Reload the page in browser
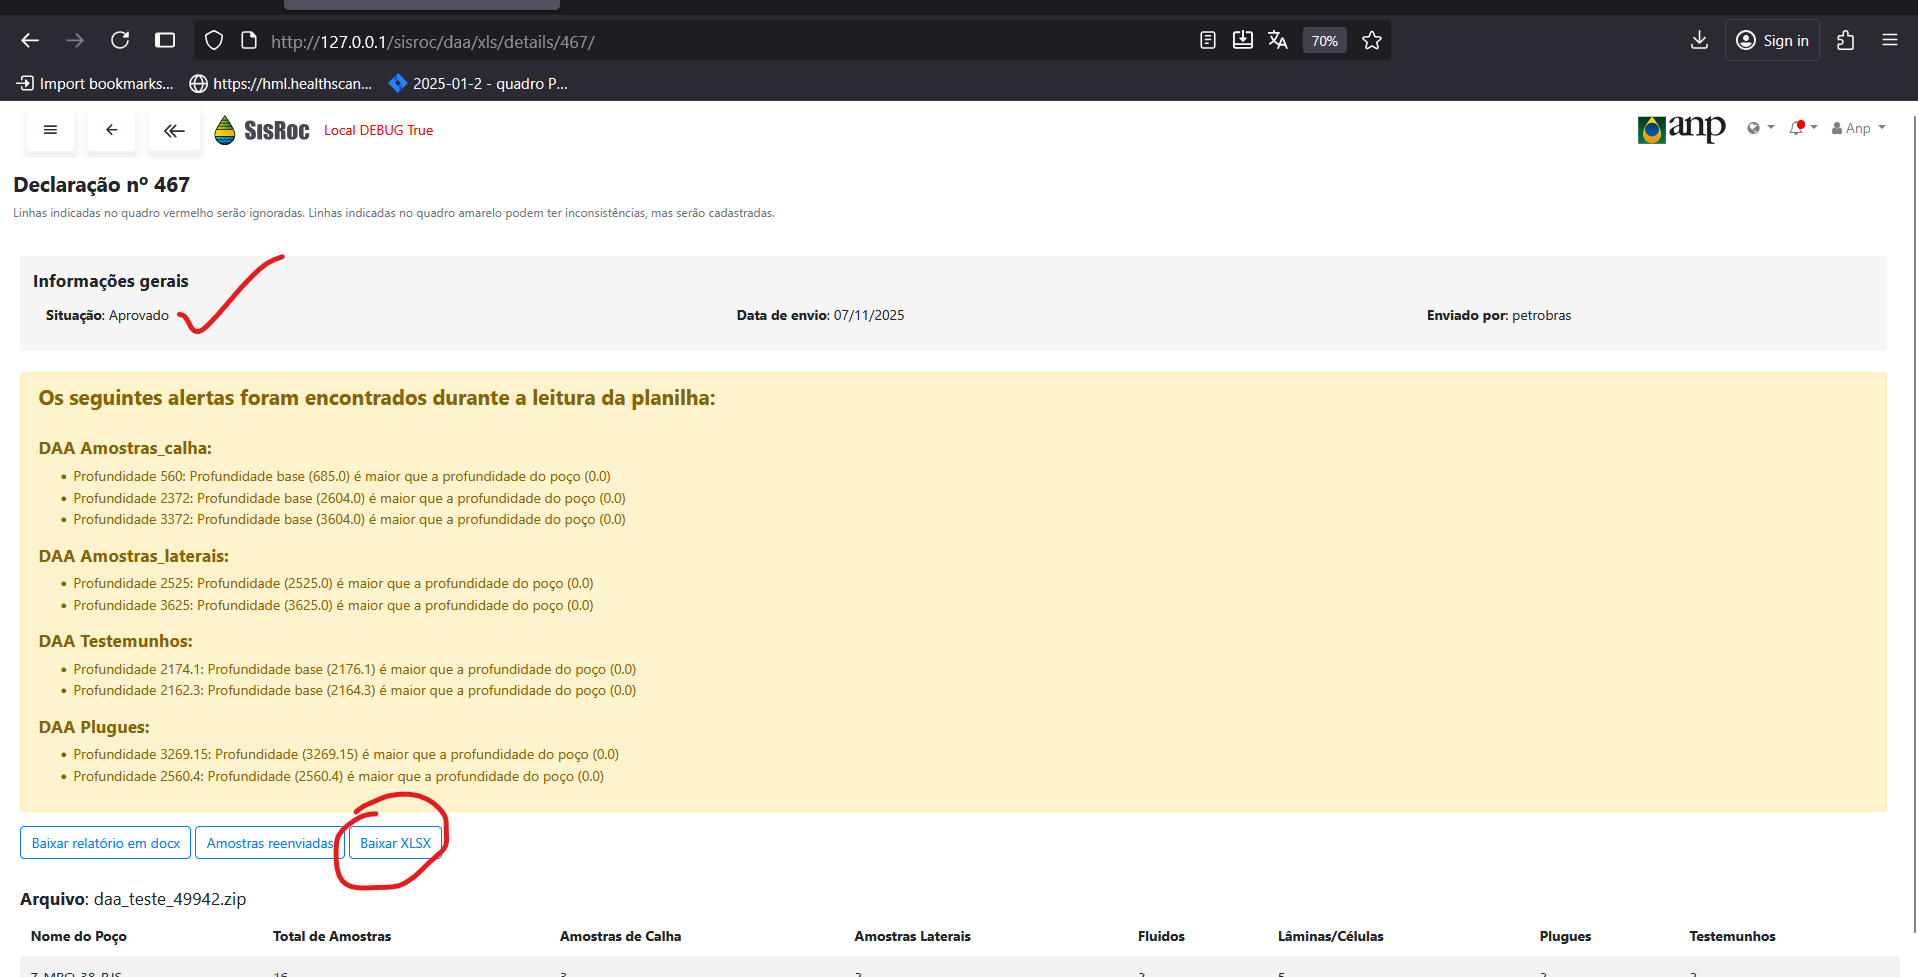This screenshot has height=977, width=1918. (120, 41)
